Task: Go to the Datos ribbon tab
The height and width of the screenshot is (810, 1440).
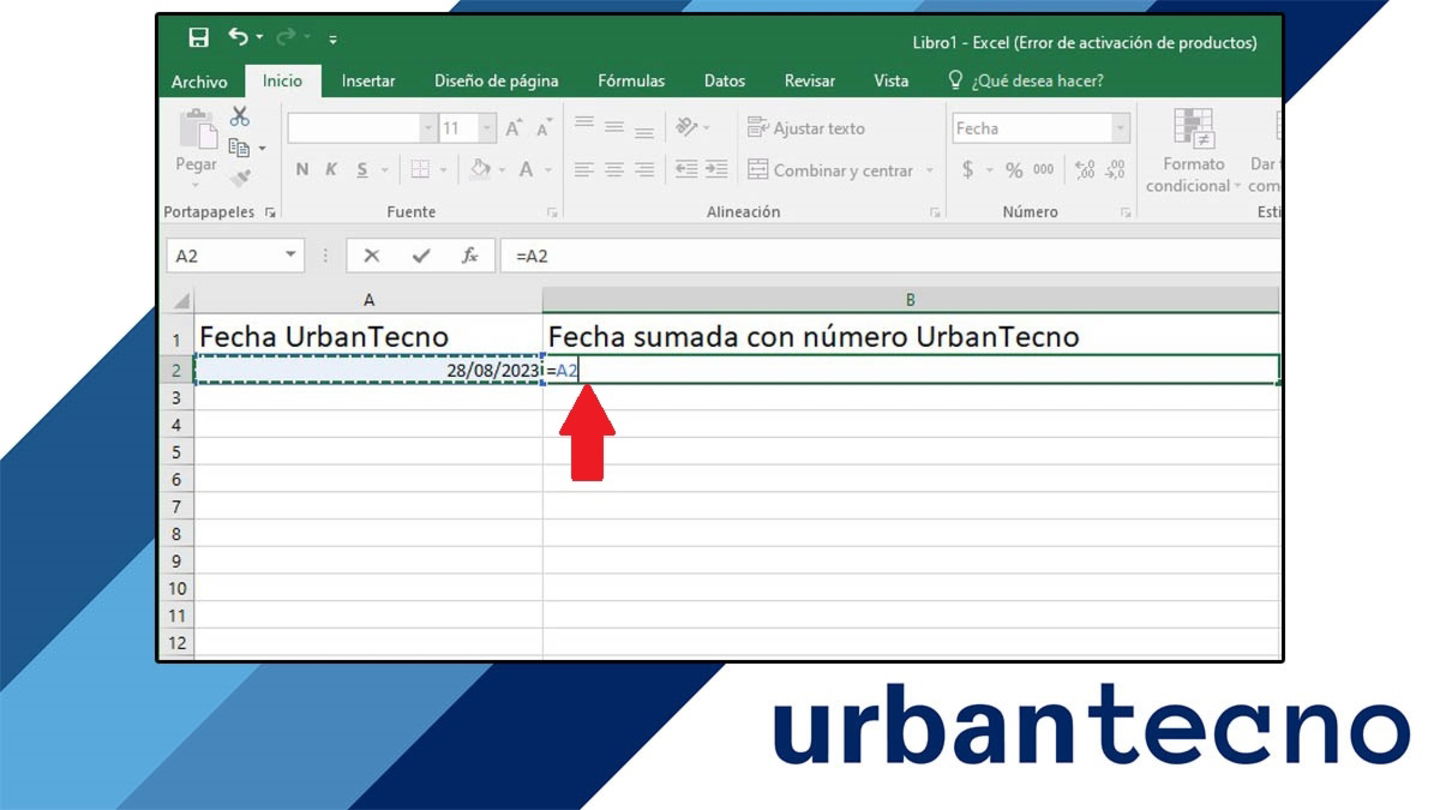Action: (x=724, y=81)
